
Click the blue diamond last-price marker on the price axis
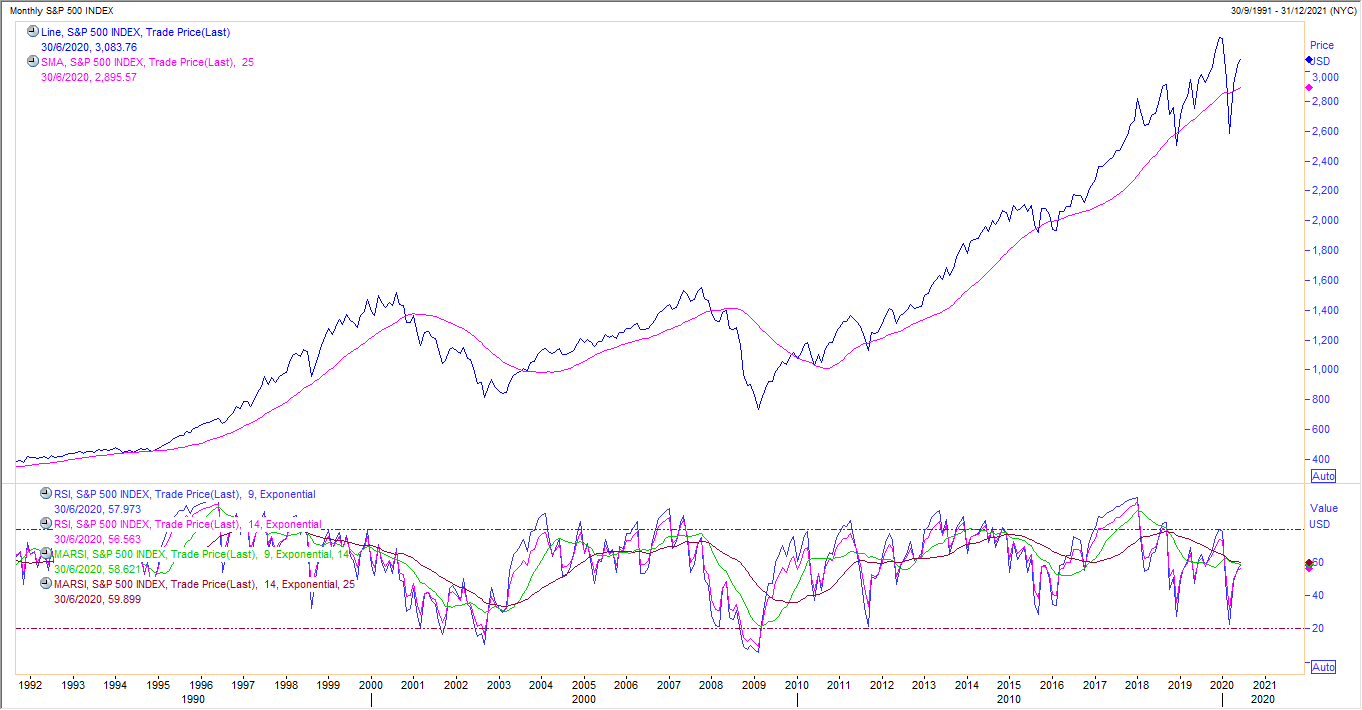point(1309,61)
